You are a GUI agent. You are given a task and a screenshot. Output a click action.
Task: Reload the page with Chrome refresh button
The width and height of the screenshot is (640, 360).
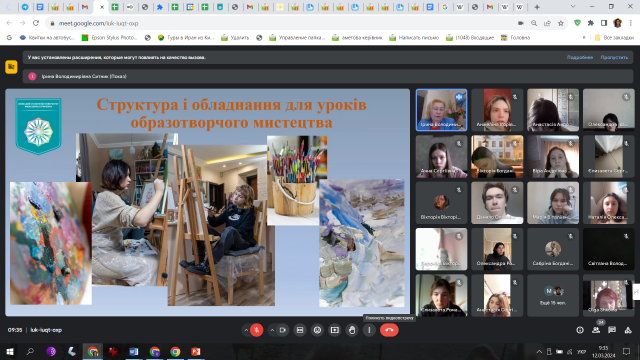[36, 23]
